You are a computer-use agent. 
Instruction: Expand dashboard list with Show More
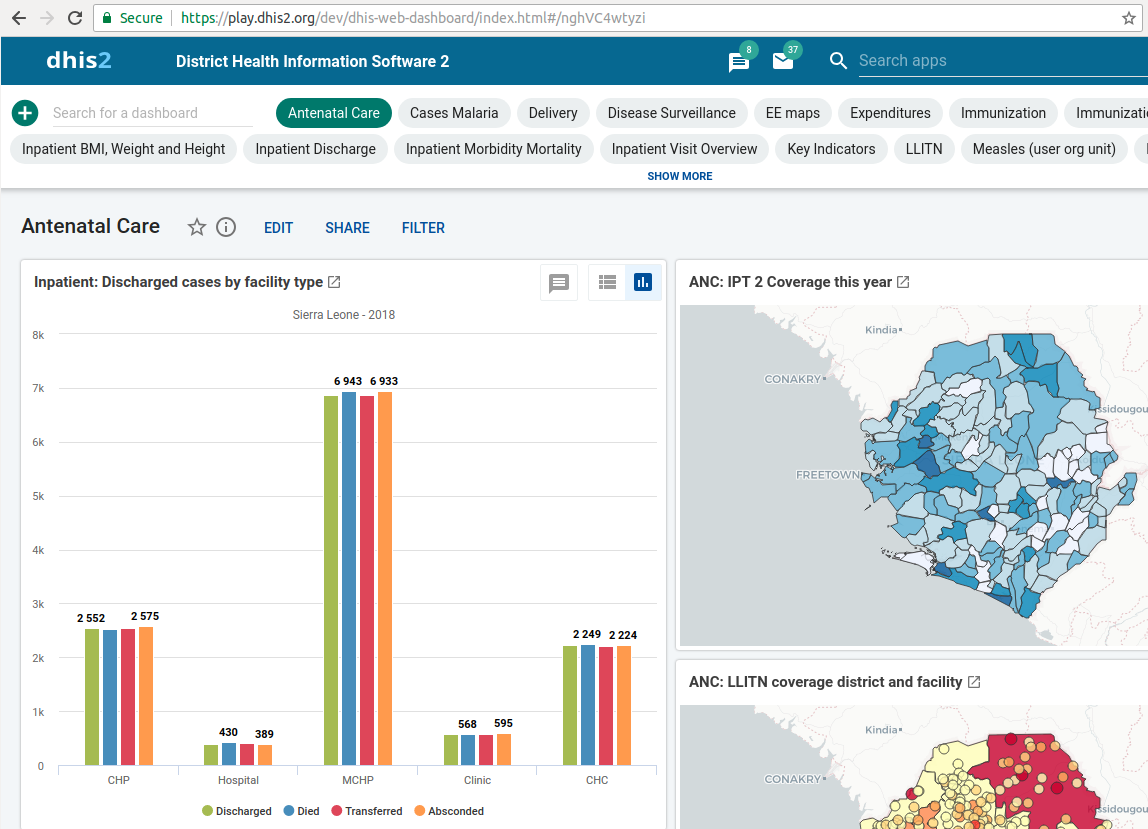tap(680, 176)
